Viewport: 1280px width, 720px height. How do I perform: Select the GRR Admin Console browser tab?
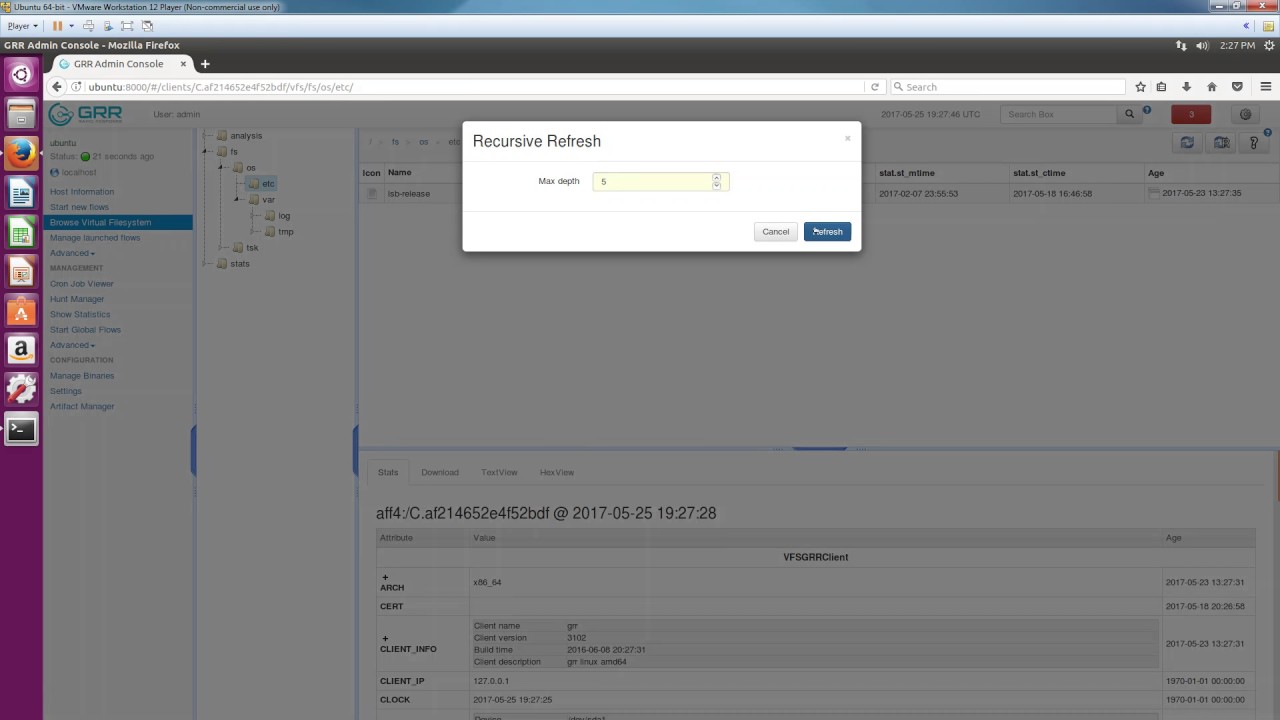[121, 64]
